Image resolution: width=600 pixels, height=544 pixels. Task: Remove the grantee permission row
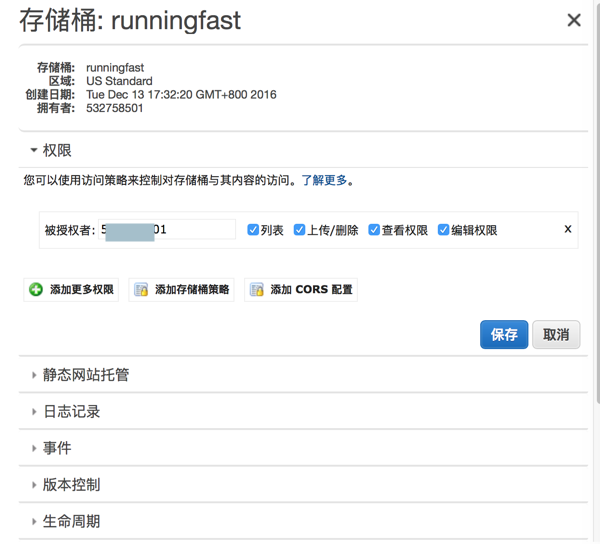(568, 229)
